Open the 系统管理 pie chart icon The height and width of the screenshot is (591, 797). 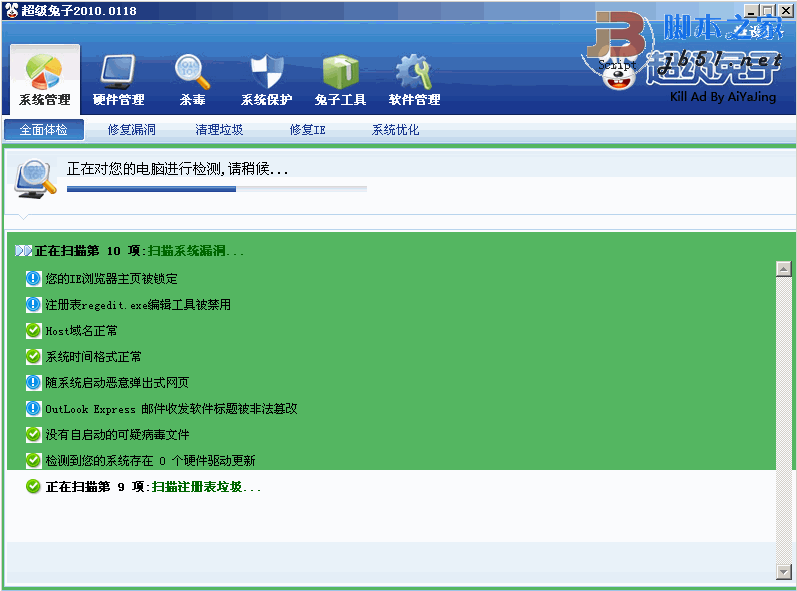point(45,72)
